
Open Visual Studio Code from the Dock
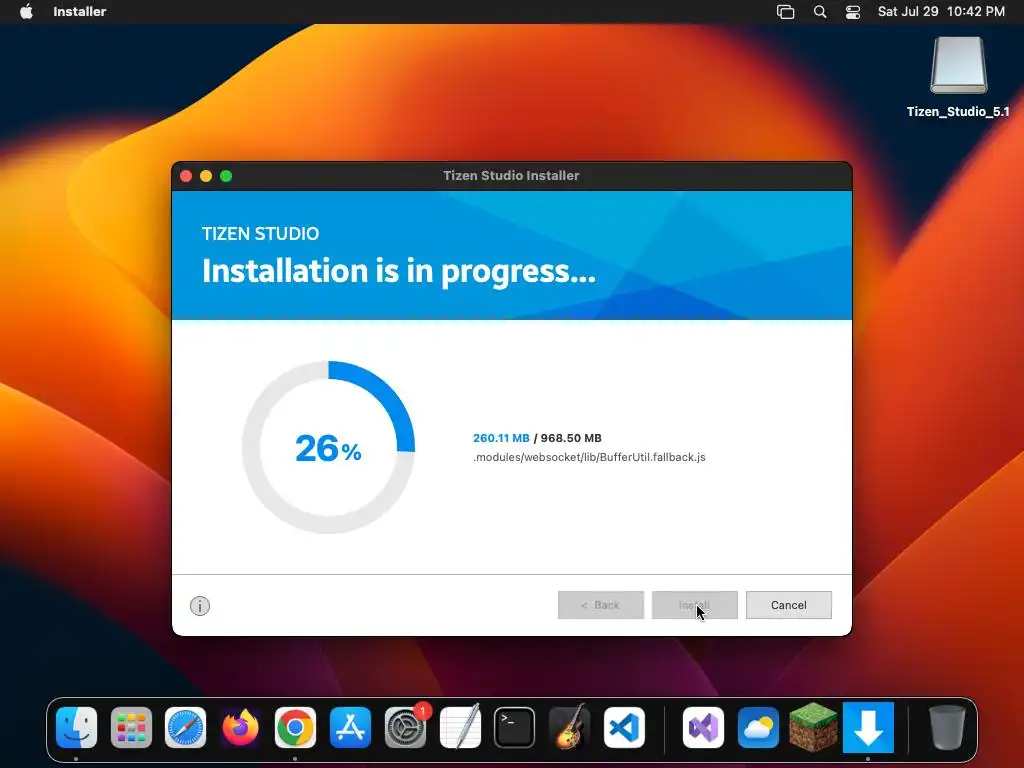pyautogui.click(x=624, y=727)
